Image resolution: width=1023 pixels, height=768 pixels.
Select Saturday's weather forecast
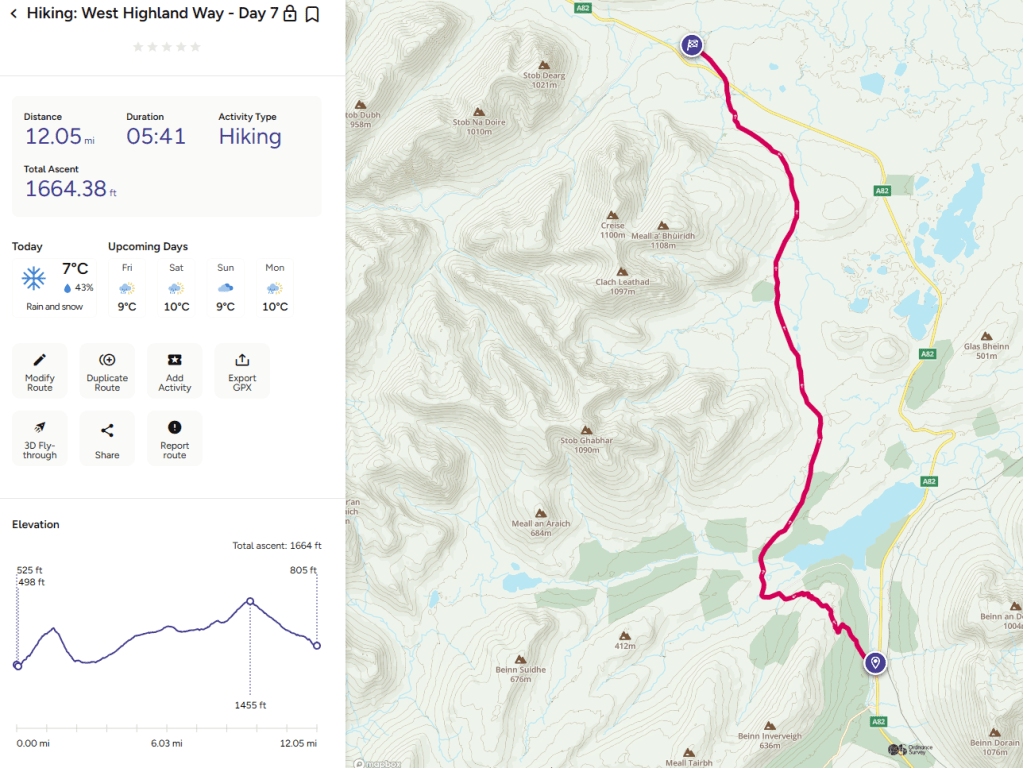point(176,288)
